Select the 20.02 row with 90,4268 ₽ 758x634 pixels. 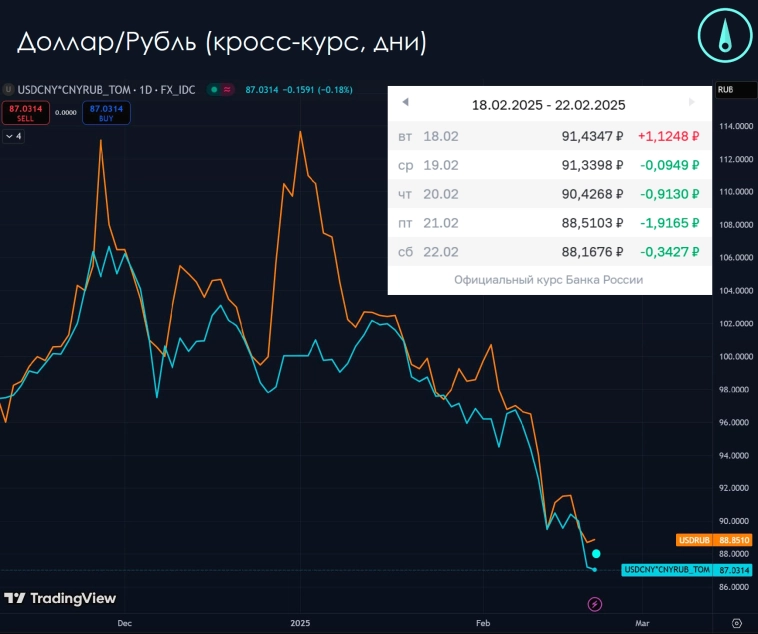tap(550, 194)
